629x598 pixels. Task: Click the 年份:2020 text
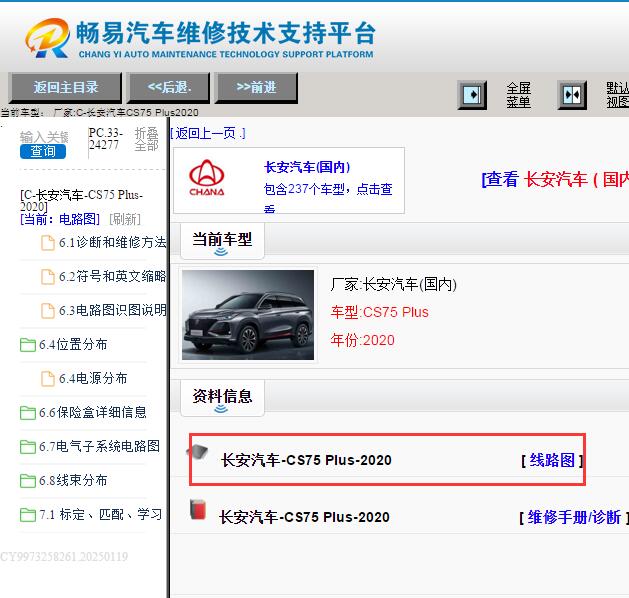pyautogui.click(x=362, y=340)
